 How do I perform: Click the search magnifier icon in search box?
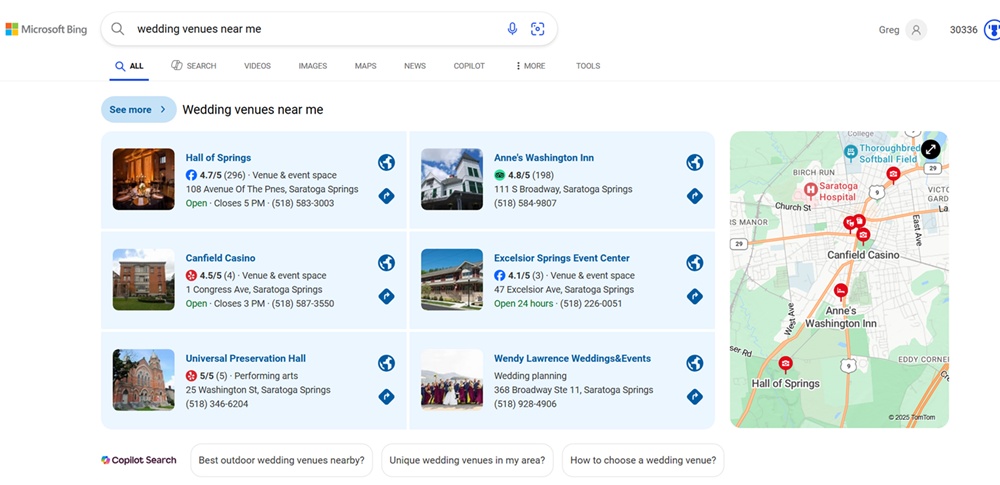click(x=117, y=29)
